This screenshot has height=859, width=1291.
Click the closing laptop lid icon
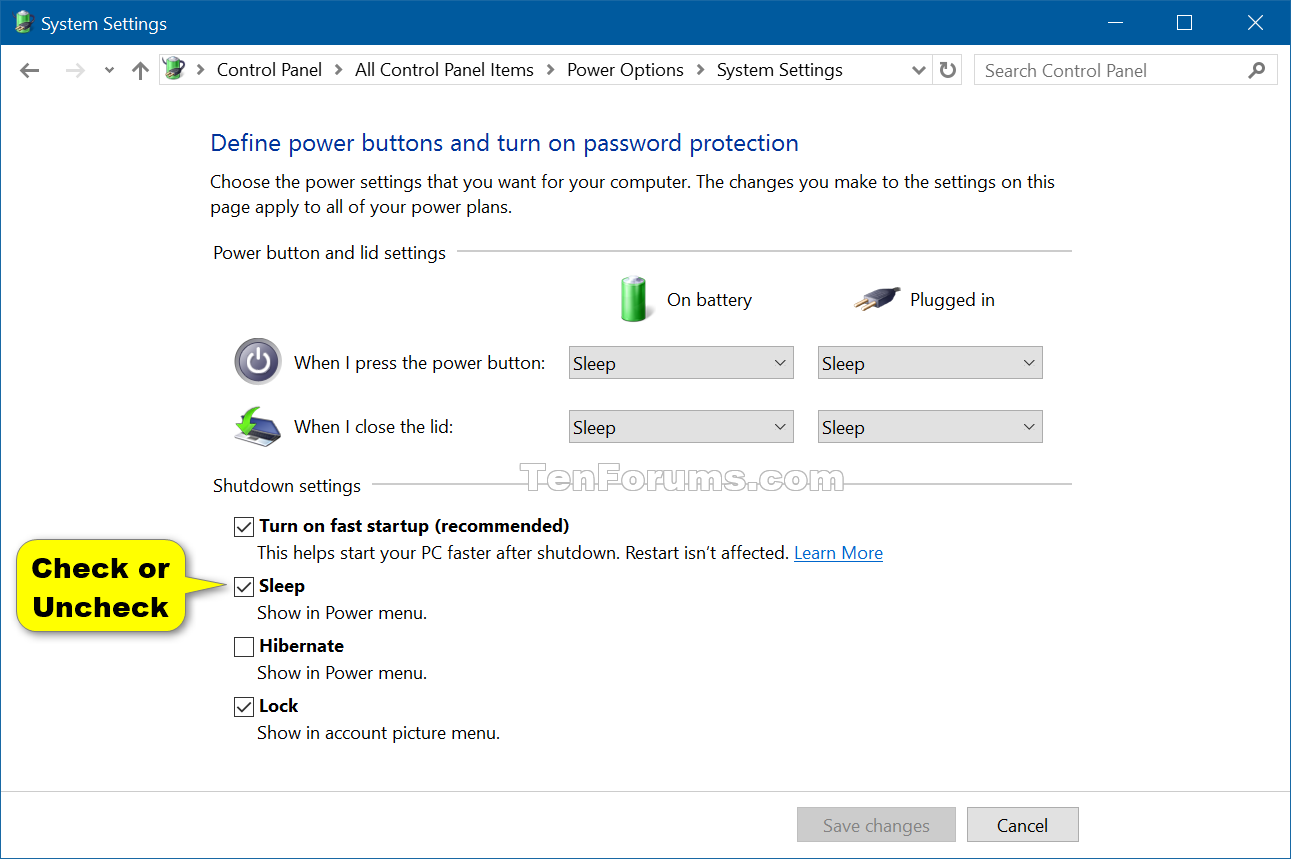point(257,425)
